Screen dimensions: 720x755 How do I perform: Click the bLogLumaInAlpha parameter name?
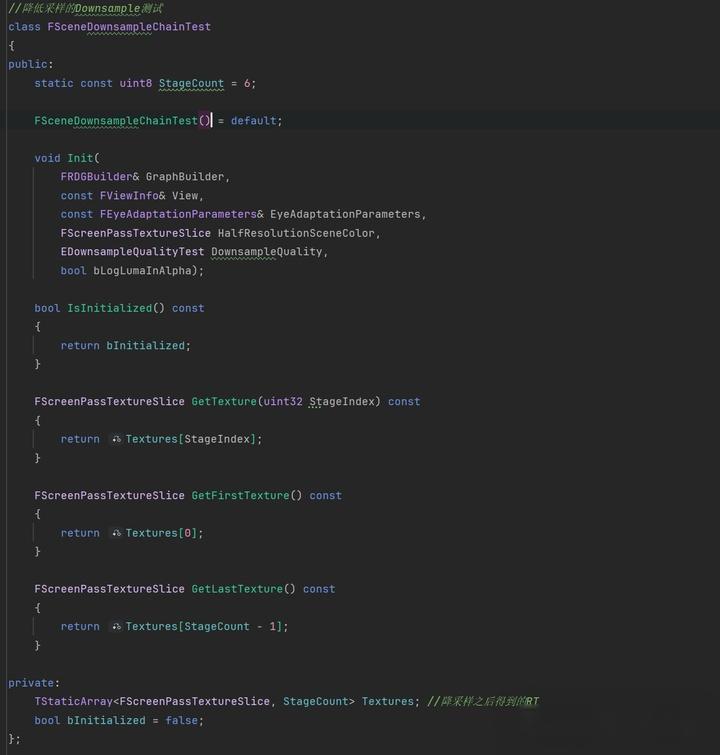tap(143, 271)
